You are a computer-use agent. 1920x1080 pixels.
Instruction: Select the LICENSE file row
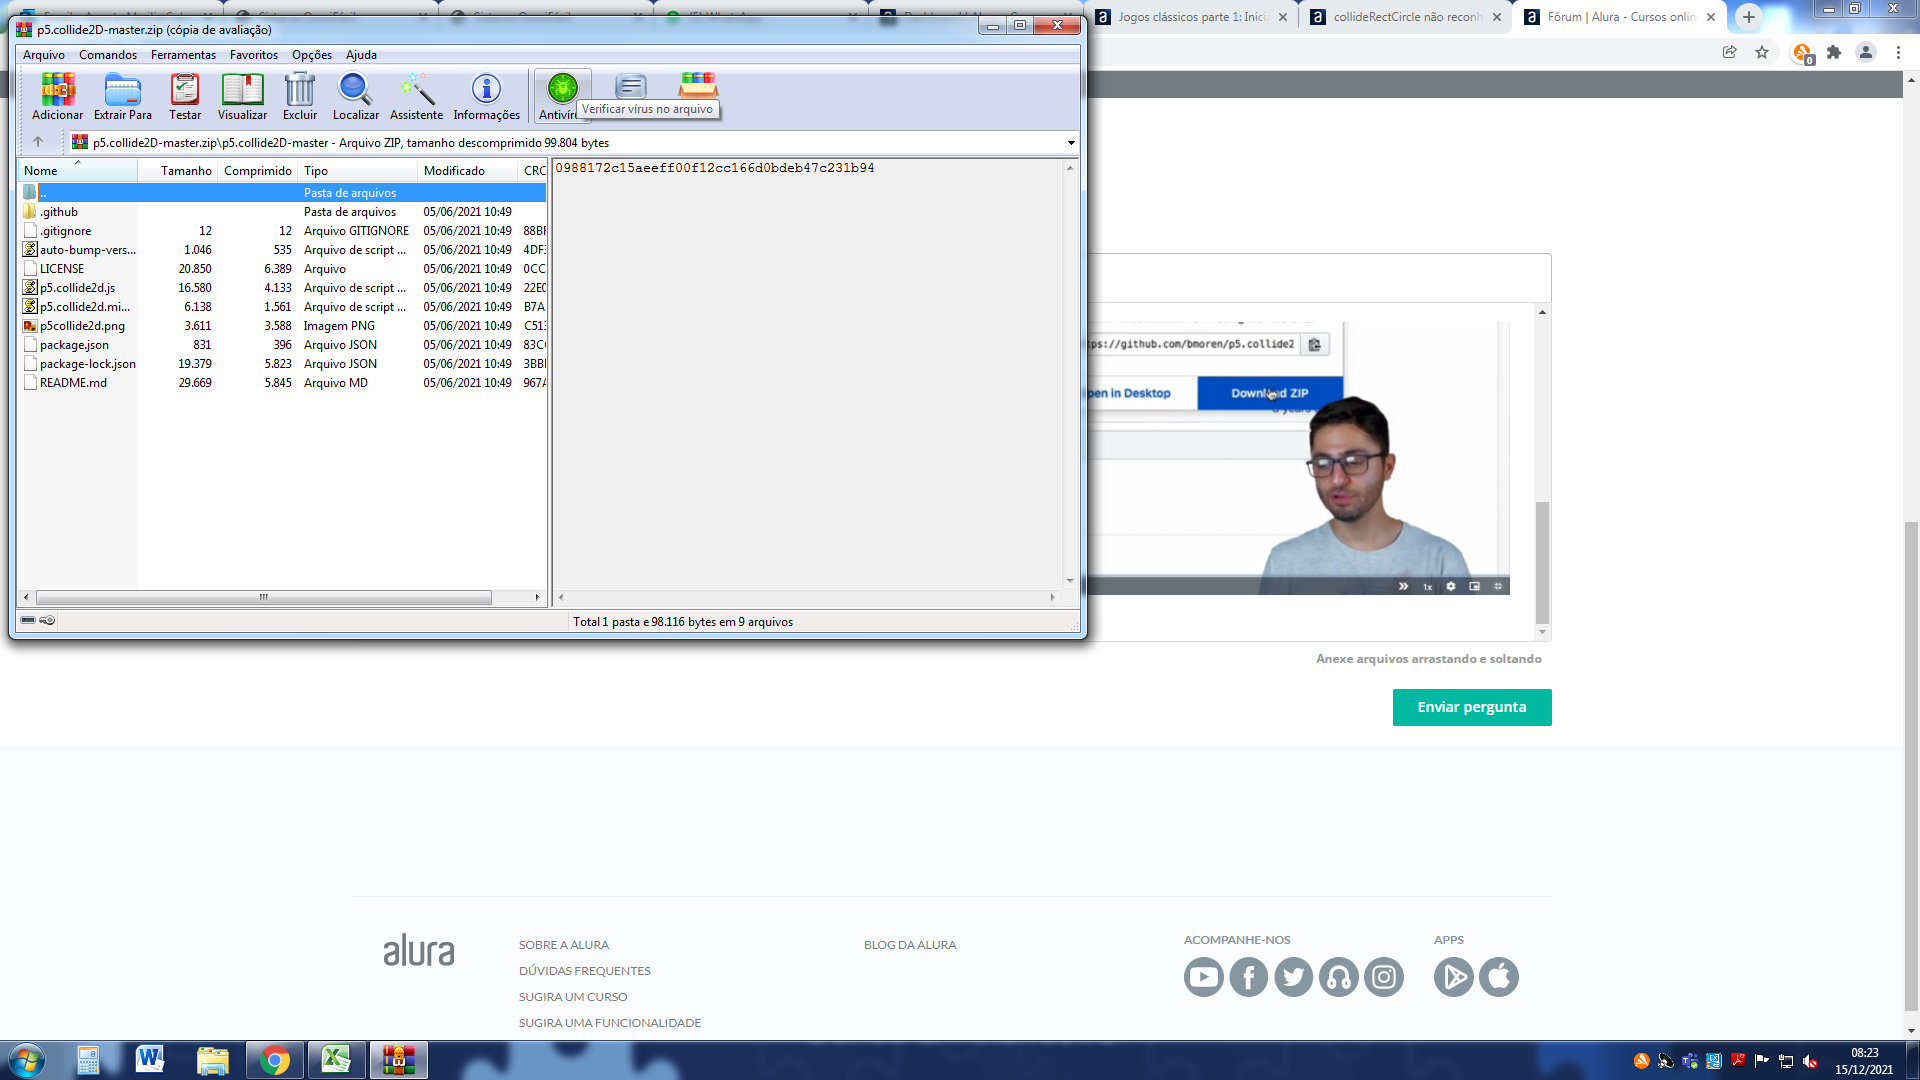click(282, 269)
